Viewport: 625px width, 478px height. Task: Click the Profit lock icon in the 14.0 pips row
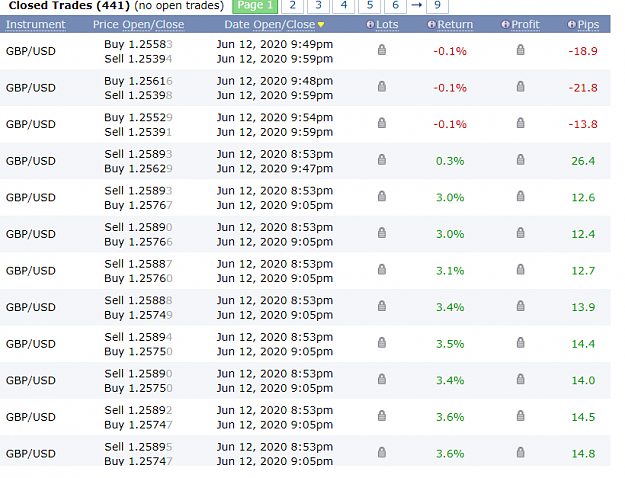point(521,379)
